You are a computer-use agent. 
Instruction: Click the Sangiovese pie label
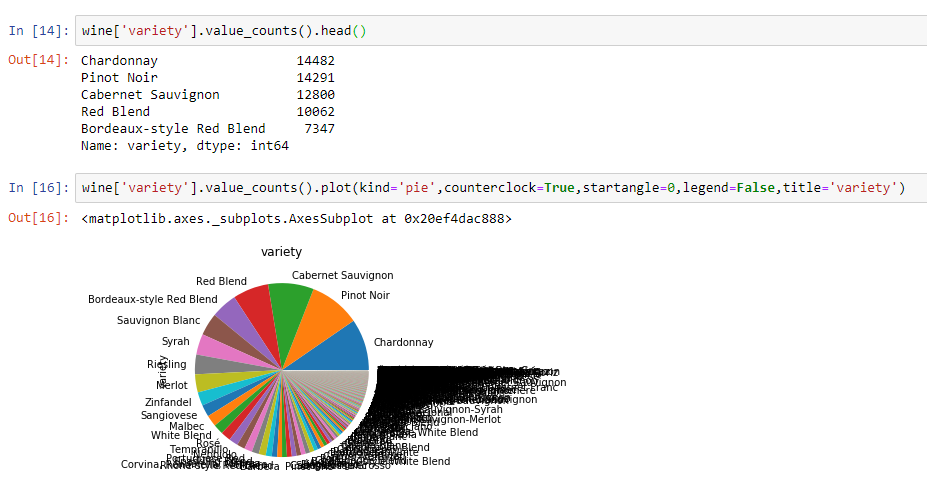pyautogui.click(x=168, y=416)
